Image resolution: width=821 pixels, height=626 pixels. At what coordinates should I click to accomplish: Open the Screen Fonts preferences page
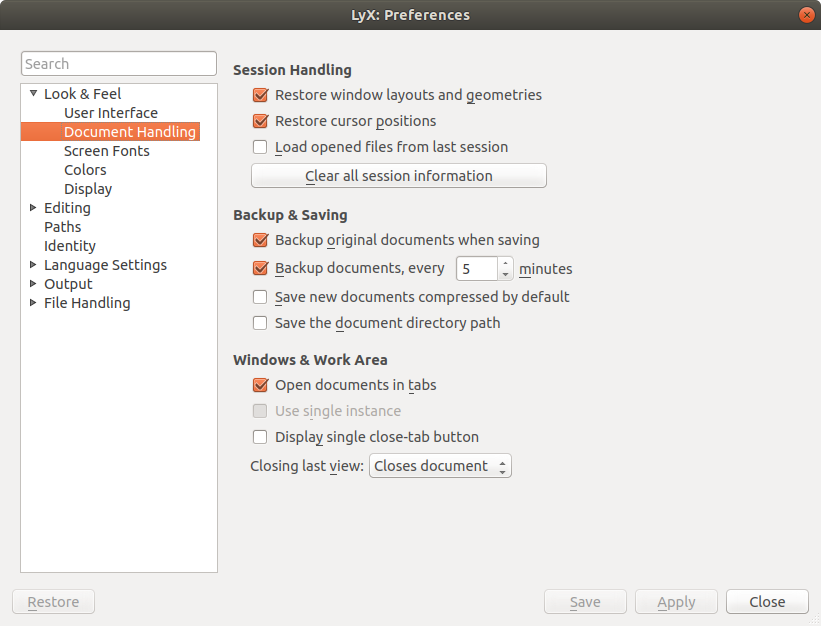tap(107, 151)
